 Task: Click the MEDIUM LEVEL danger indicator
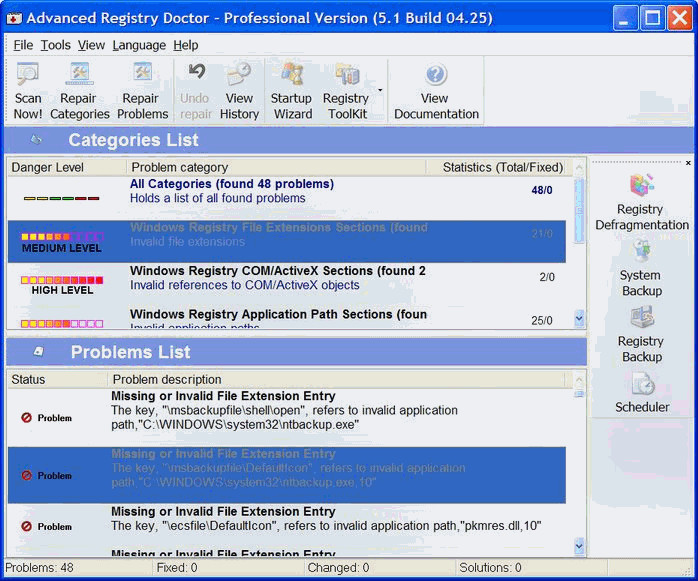[62, 242]
